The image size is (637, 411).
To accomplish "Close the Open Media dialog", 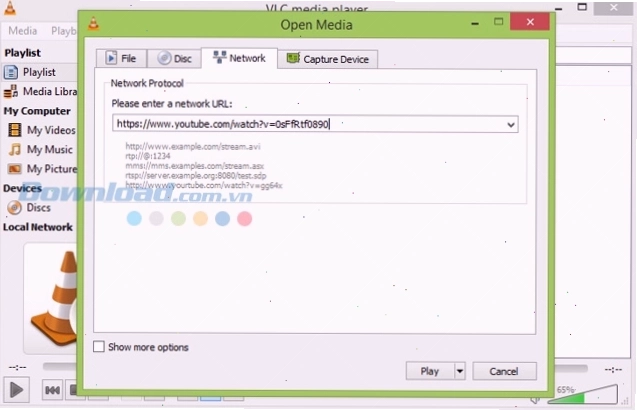I will [530, 22].
